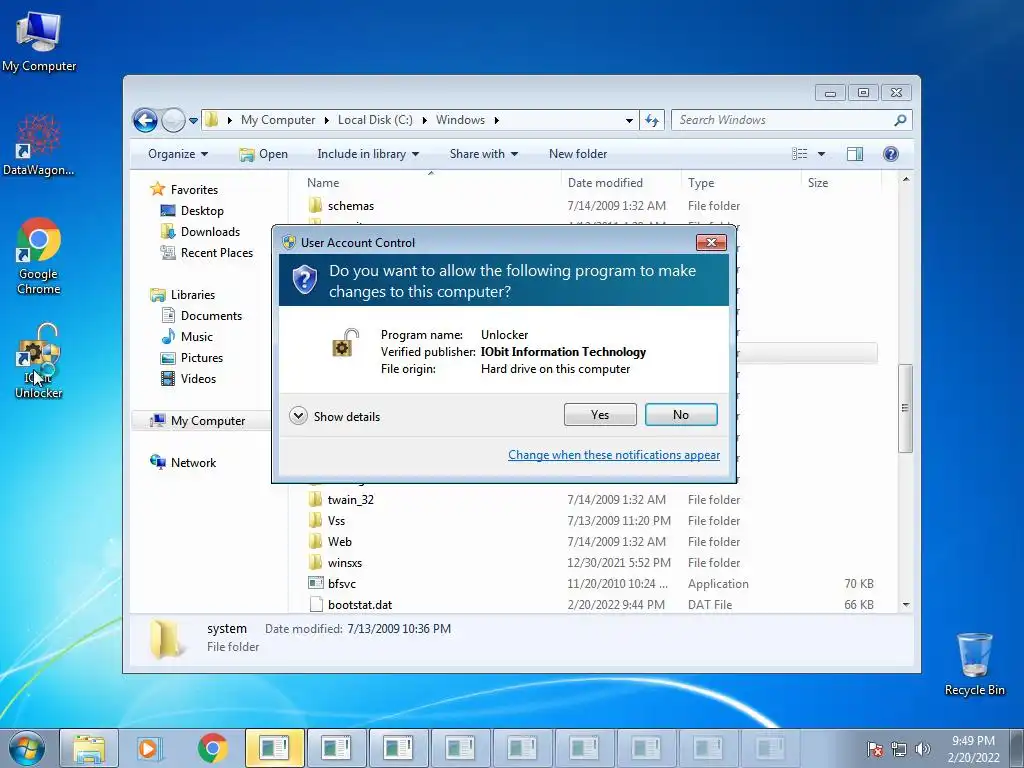Click the Explorer Back arrow button
This screenshot has height=768, width=1024.
(145, 120)
